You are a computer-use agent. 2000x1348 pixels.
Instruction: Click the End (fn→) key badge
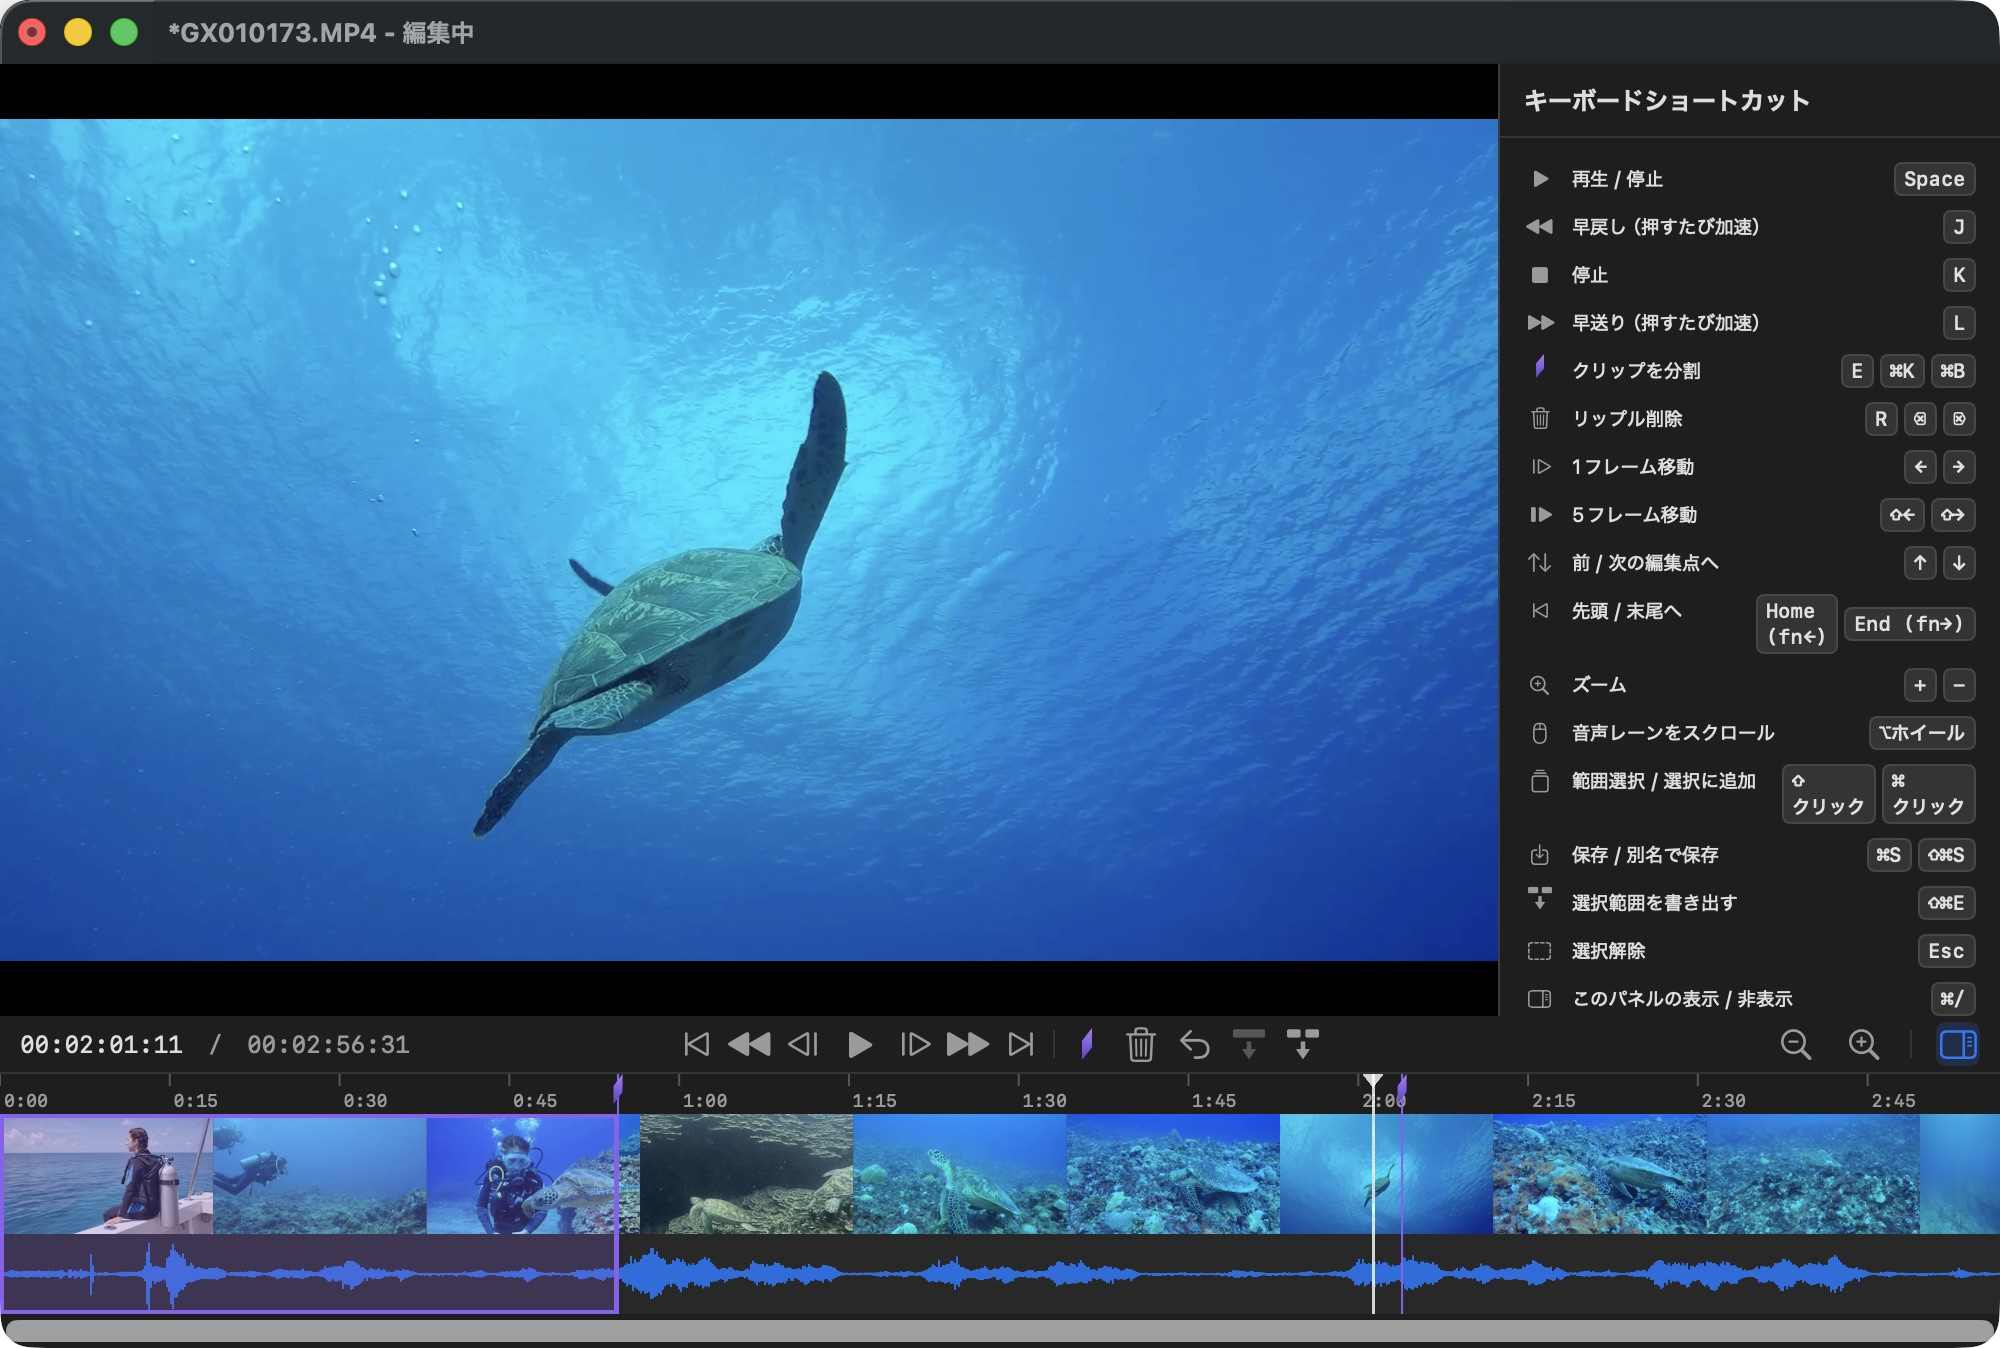coord(1909,624)
